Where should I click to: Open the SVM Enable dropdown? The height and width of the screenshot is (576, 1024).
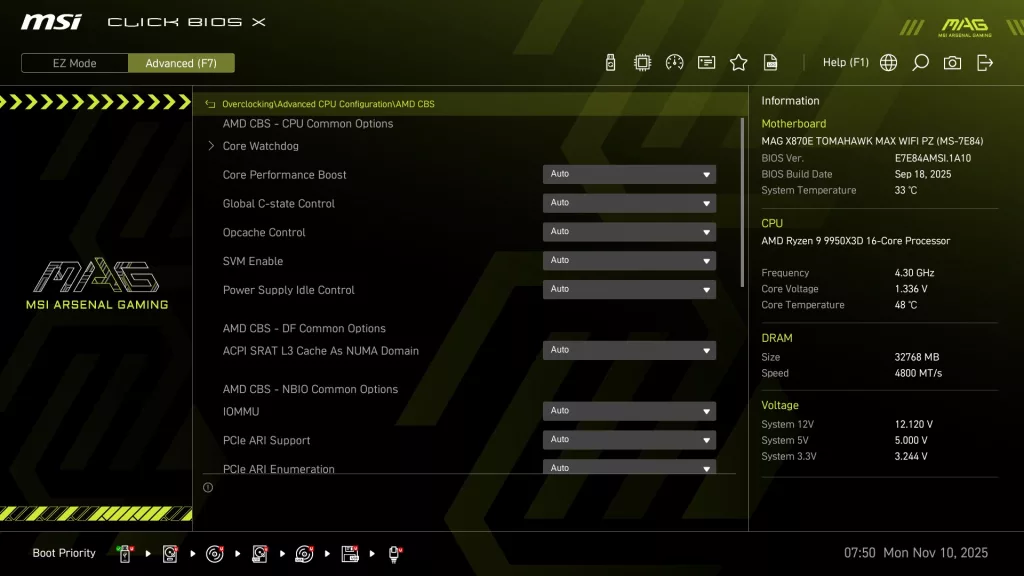[628, 260]
